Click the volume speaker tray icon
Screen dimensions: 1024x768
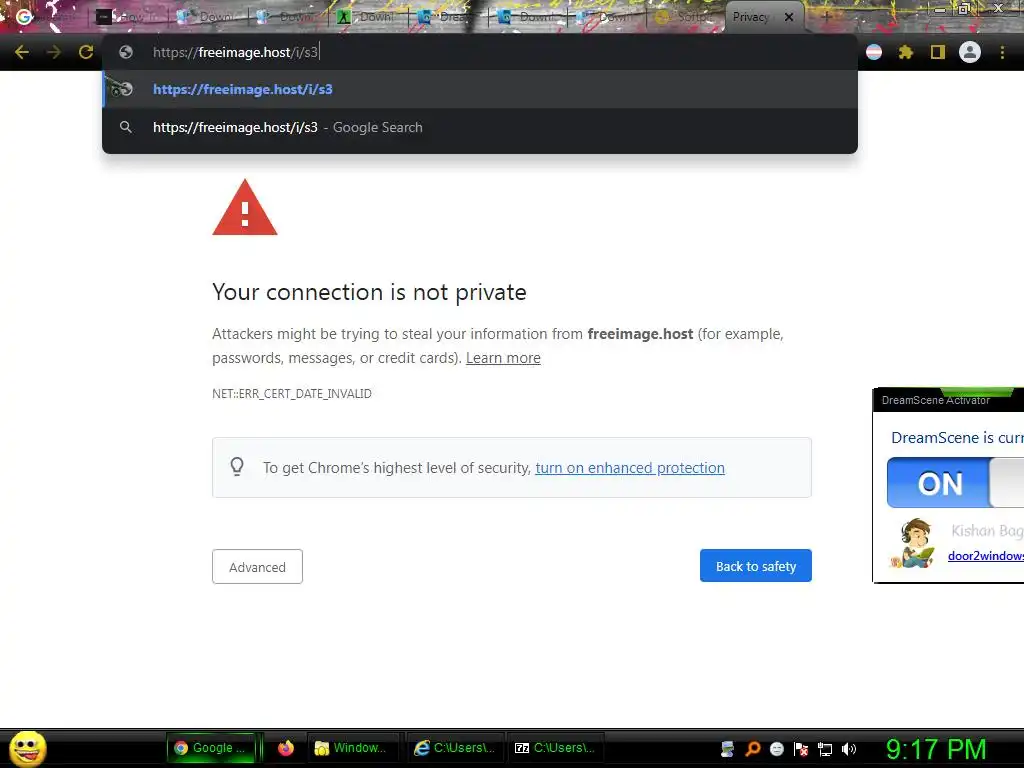click(849, 749)
